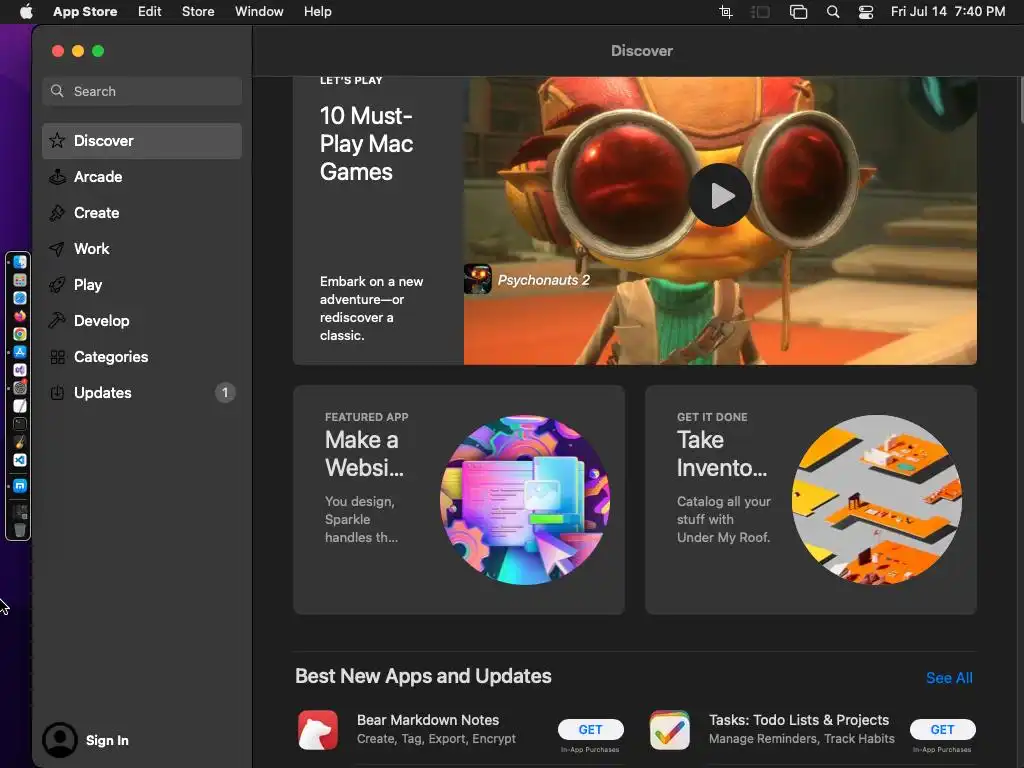Image resolution: width=1024 pixels, height=768 pixels.
Task: Open the Help menu
Action: tap(317, 12)
